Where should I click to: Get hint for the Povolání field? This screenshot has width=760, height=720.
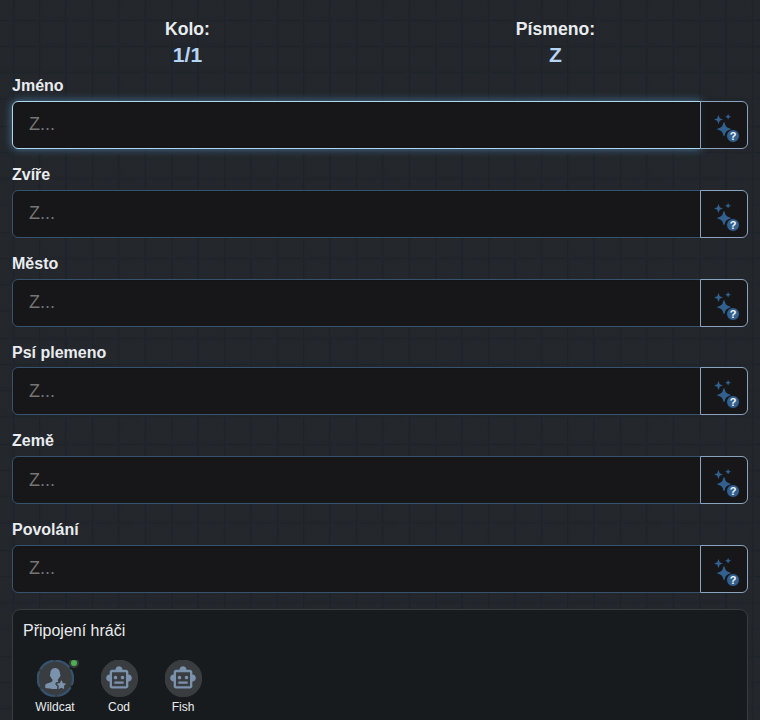point(724,569)
